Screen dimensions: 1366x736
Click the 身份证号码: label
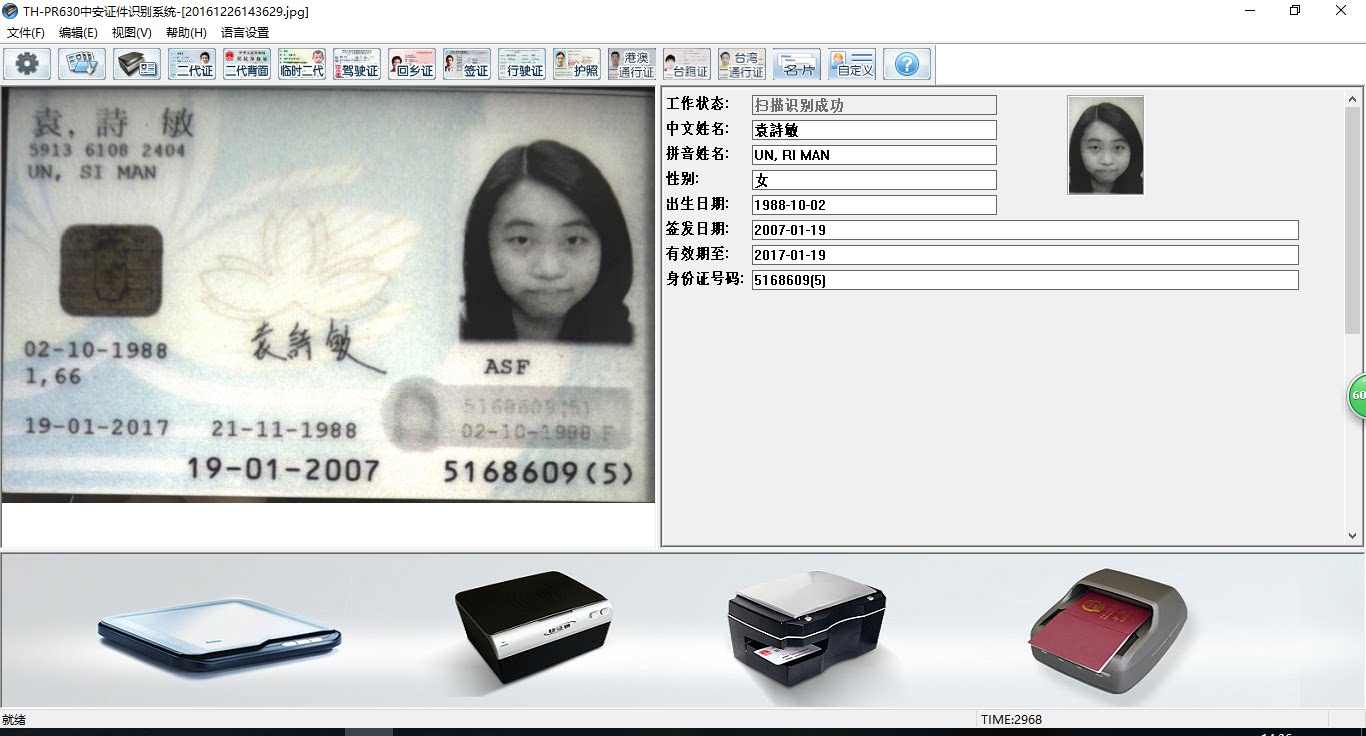[705, 279]
